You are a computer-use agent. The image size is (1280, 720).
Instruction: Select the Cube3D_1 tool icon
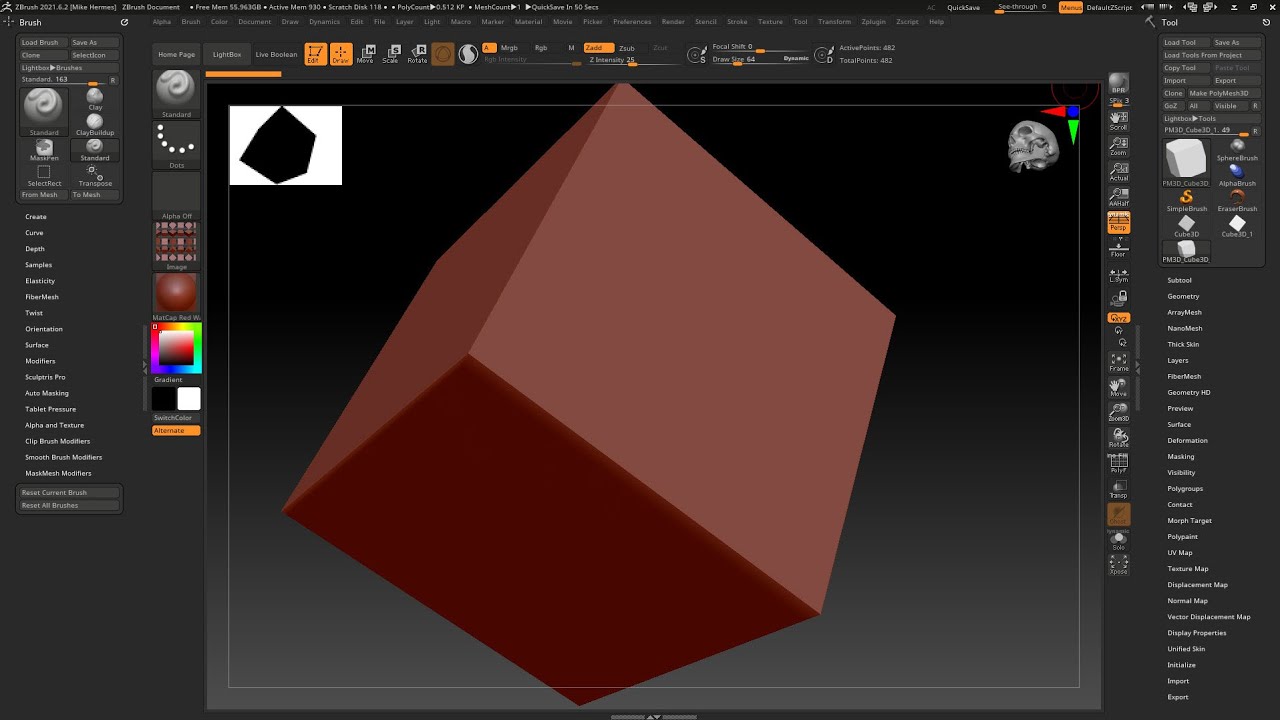pos(1237,226)
